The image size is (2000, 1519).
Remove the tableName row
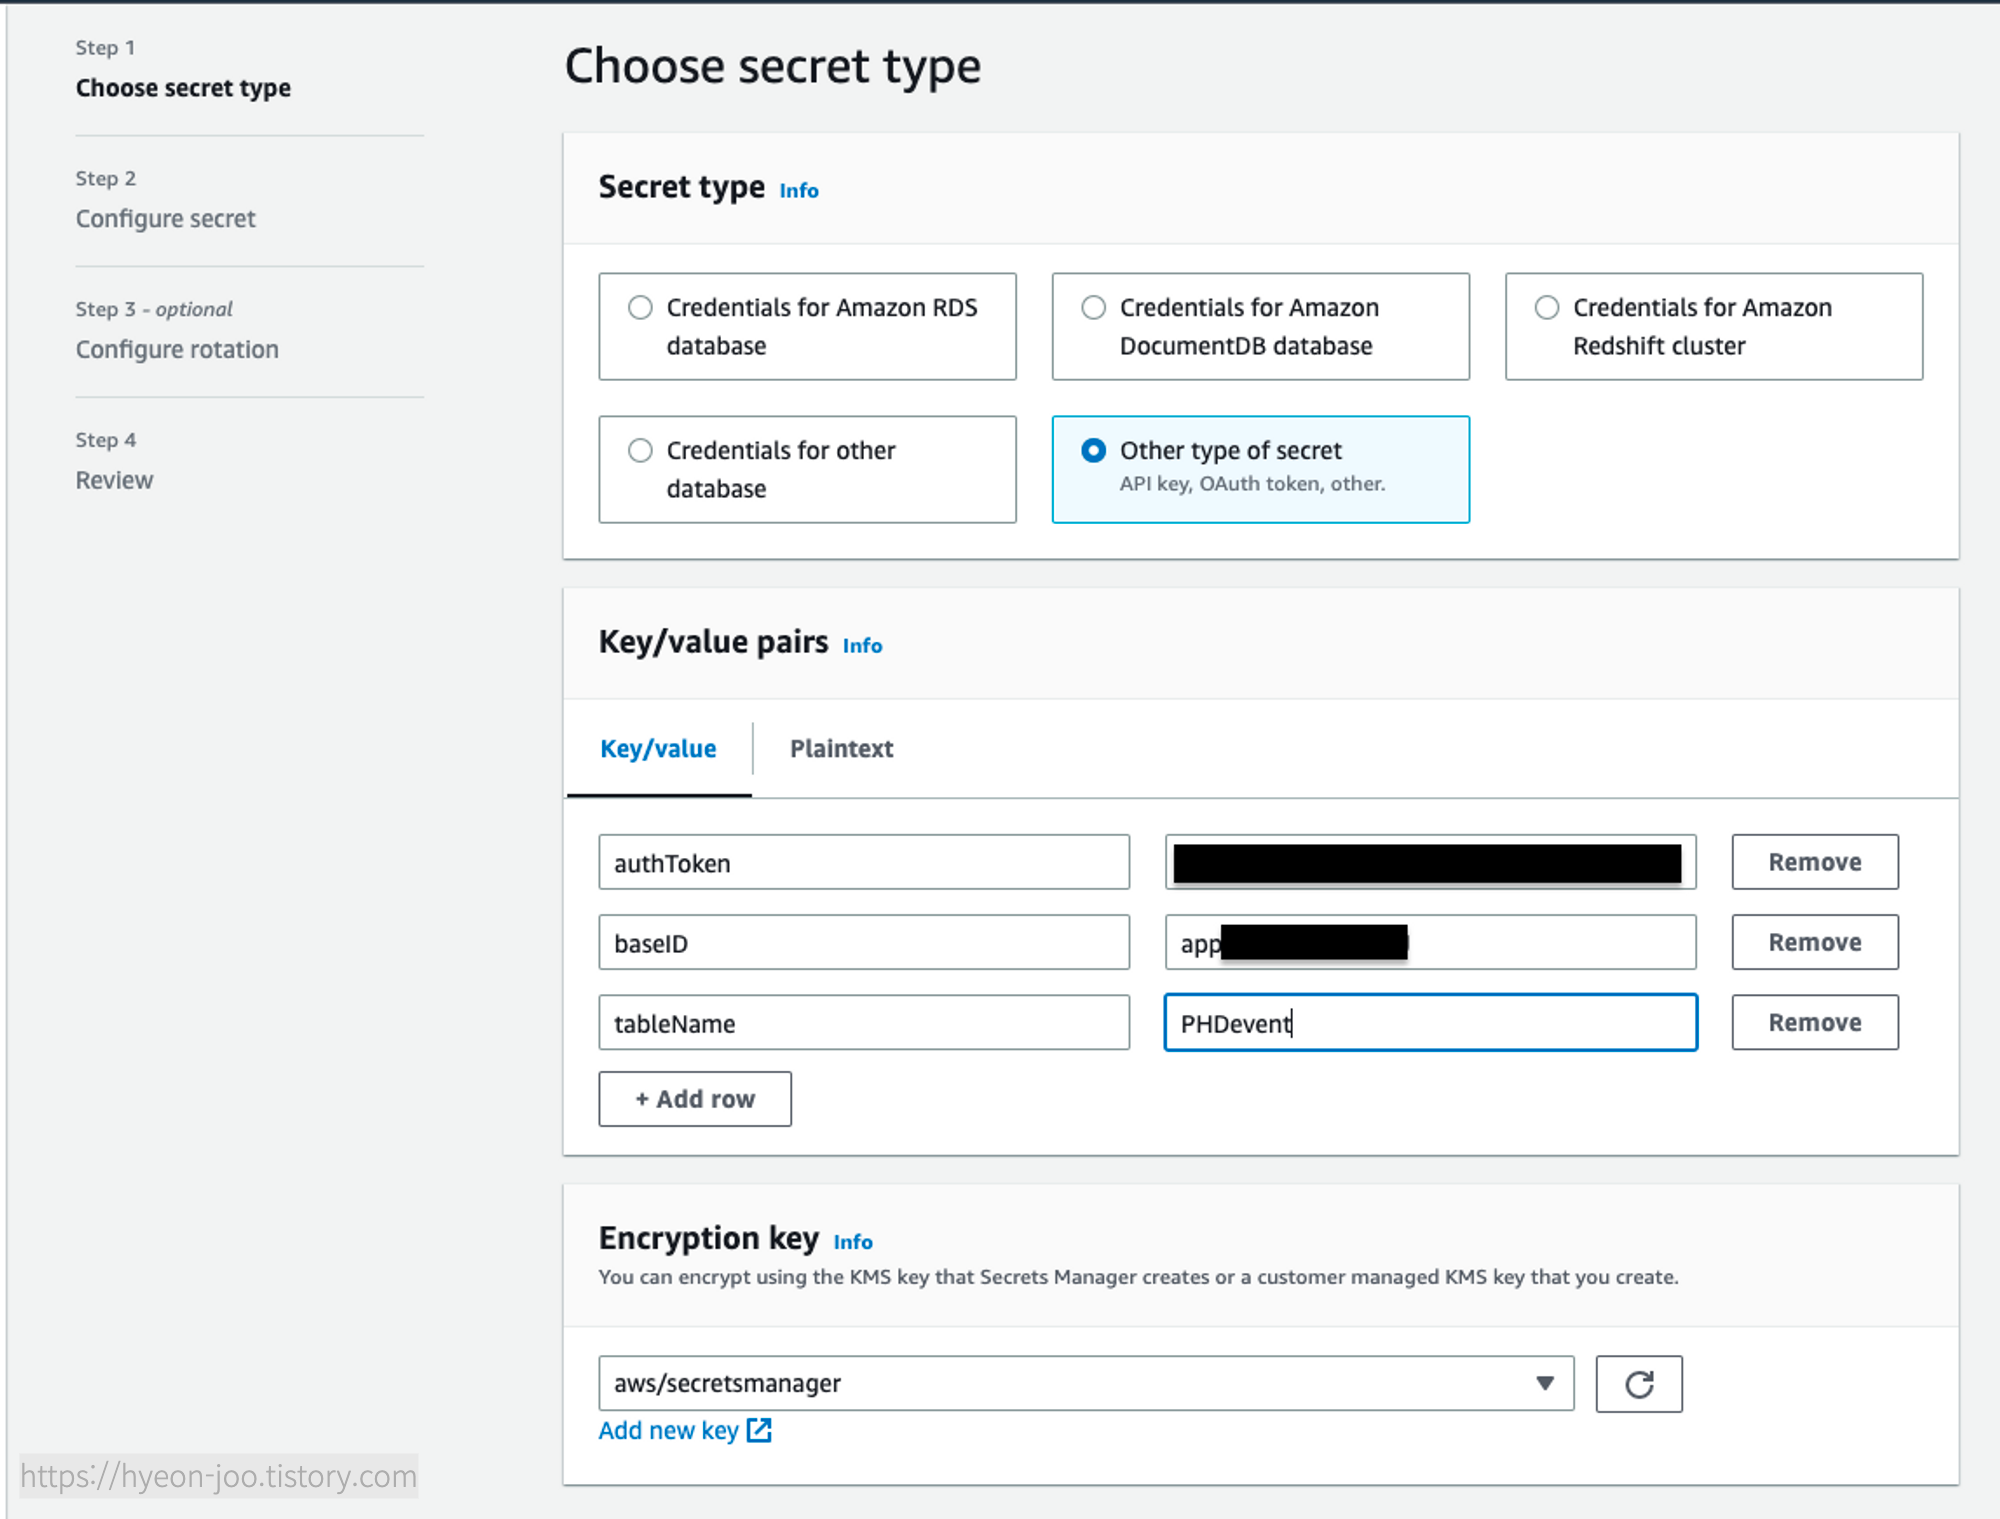[1814, 1022]
